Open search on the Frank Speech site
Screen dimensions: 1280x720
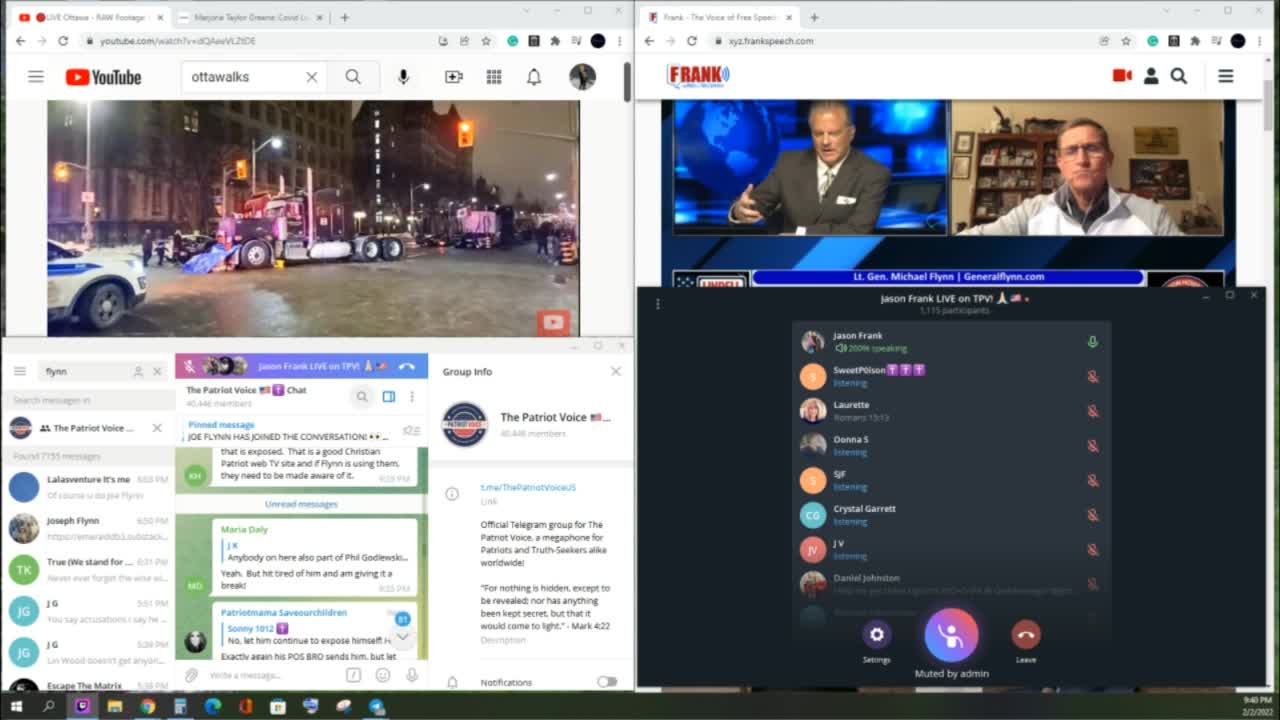[x=1179, y=76]
